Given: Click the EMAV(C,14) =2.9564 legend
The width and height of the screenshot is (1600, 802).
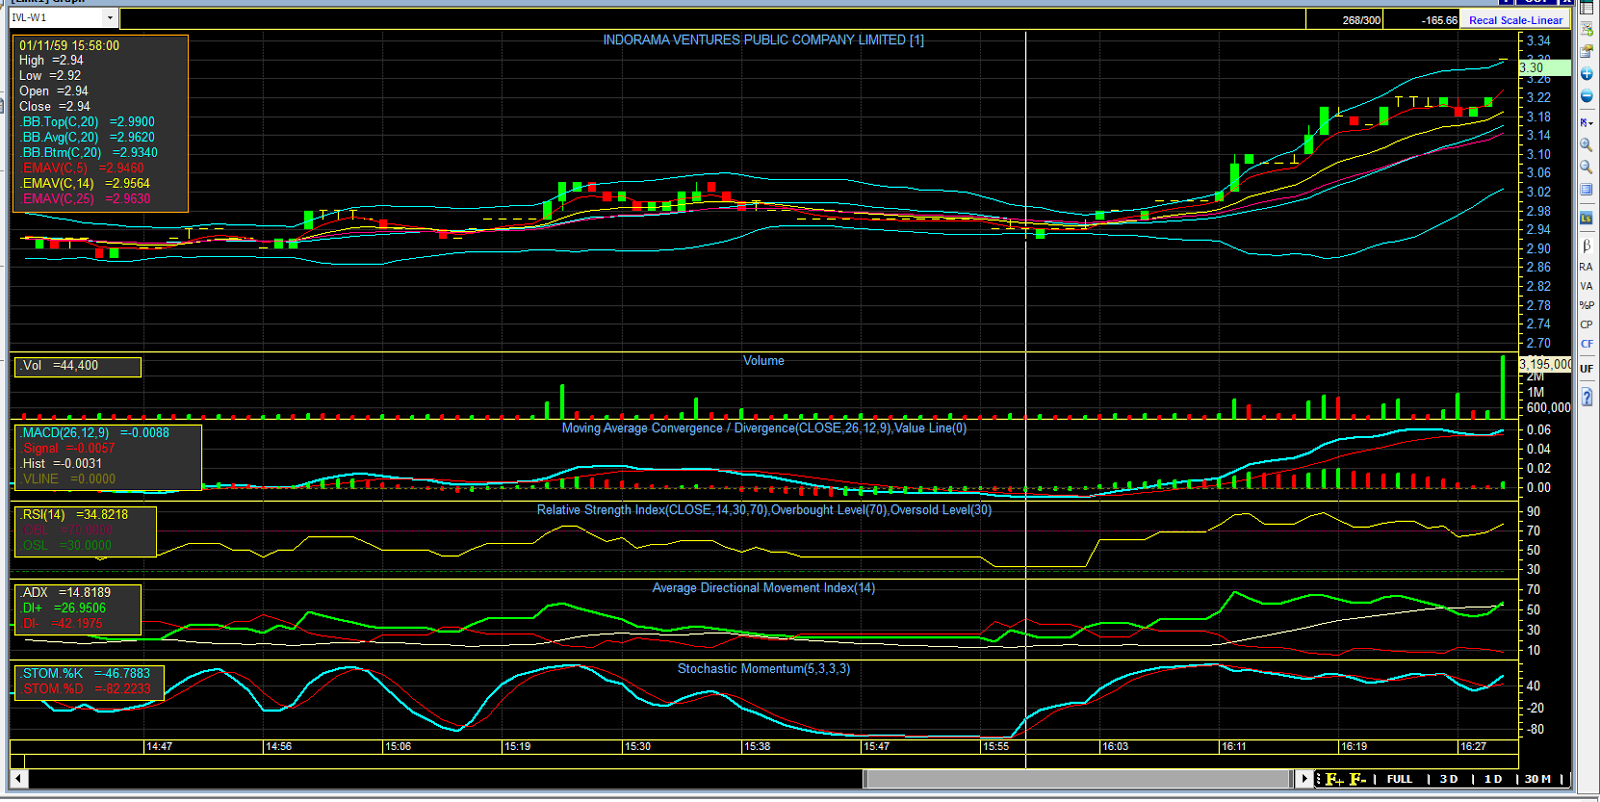Looking at the screenshot, I should tap(86, 183).
